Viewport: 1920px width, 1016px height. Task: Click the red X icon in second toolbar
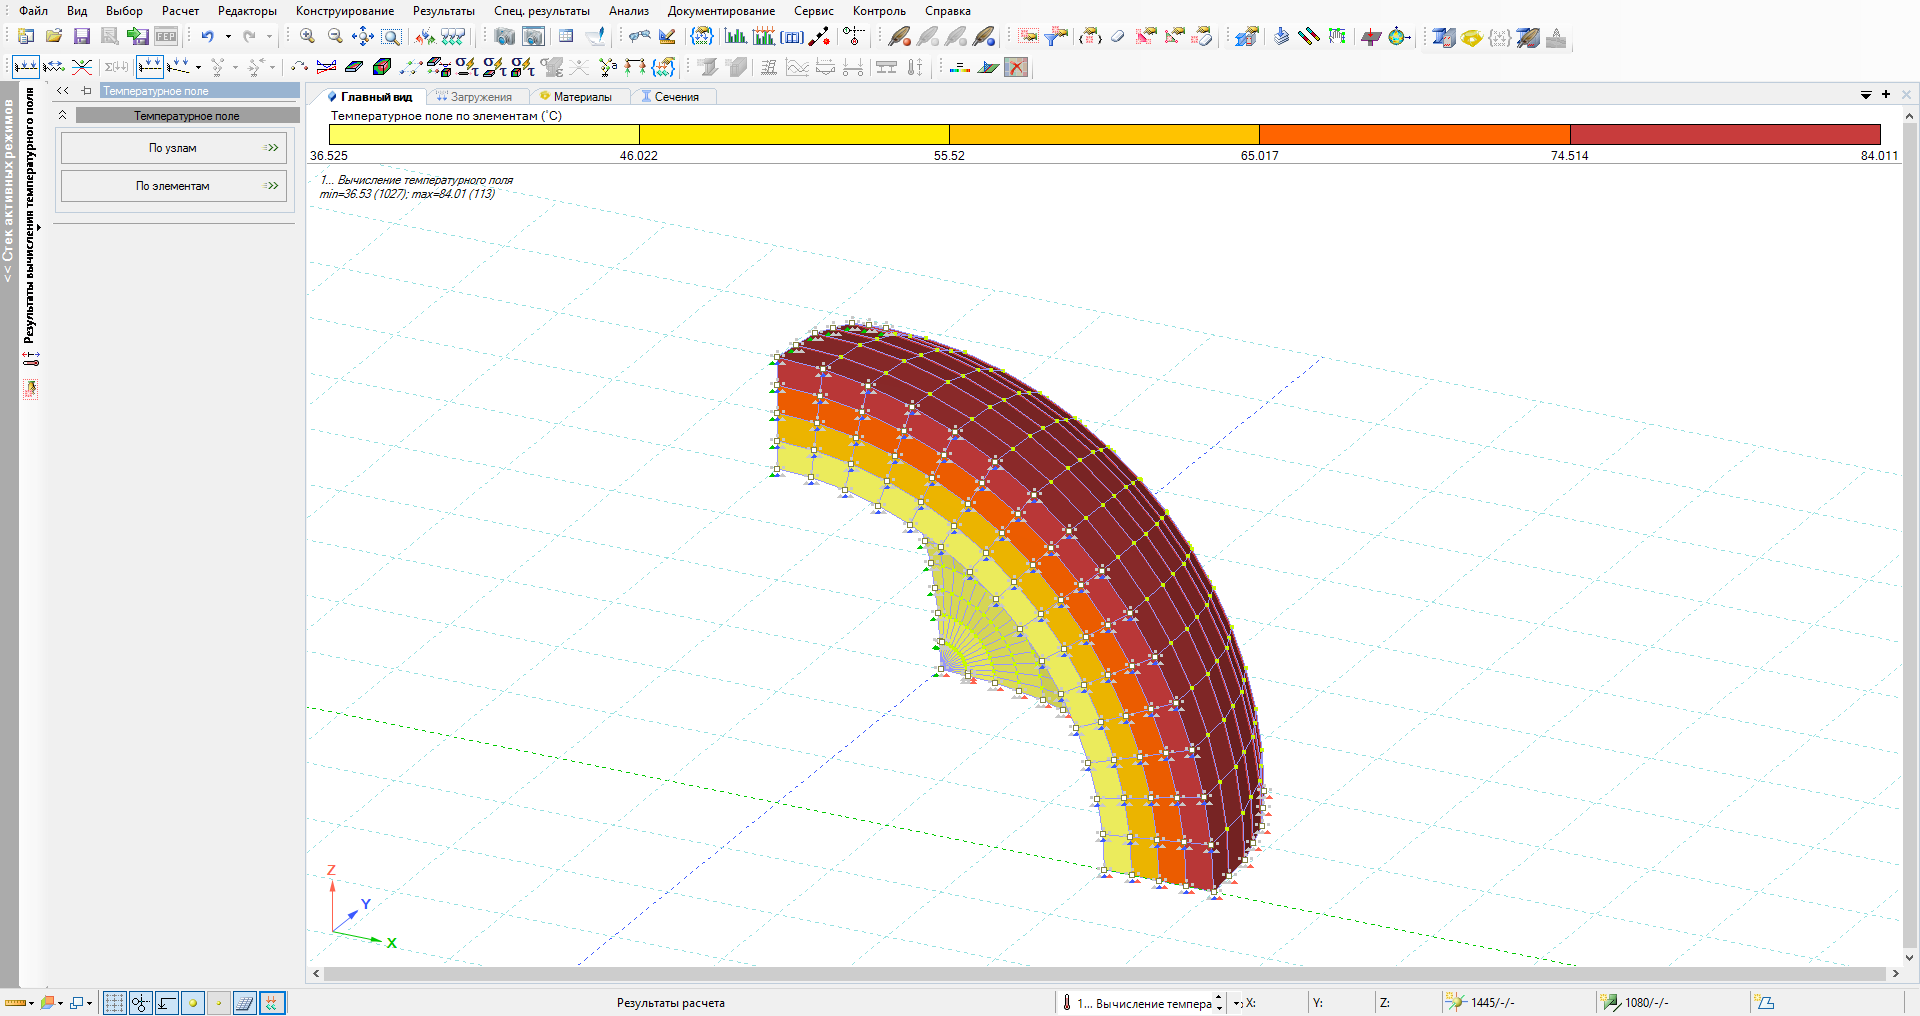click(x=1016, y=67)
